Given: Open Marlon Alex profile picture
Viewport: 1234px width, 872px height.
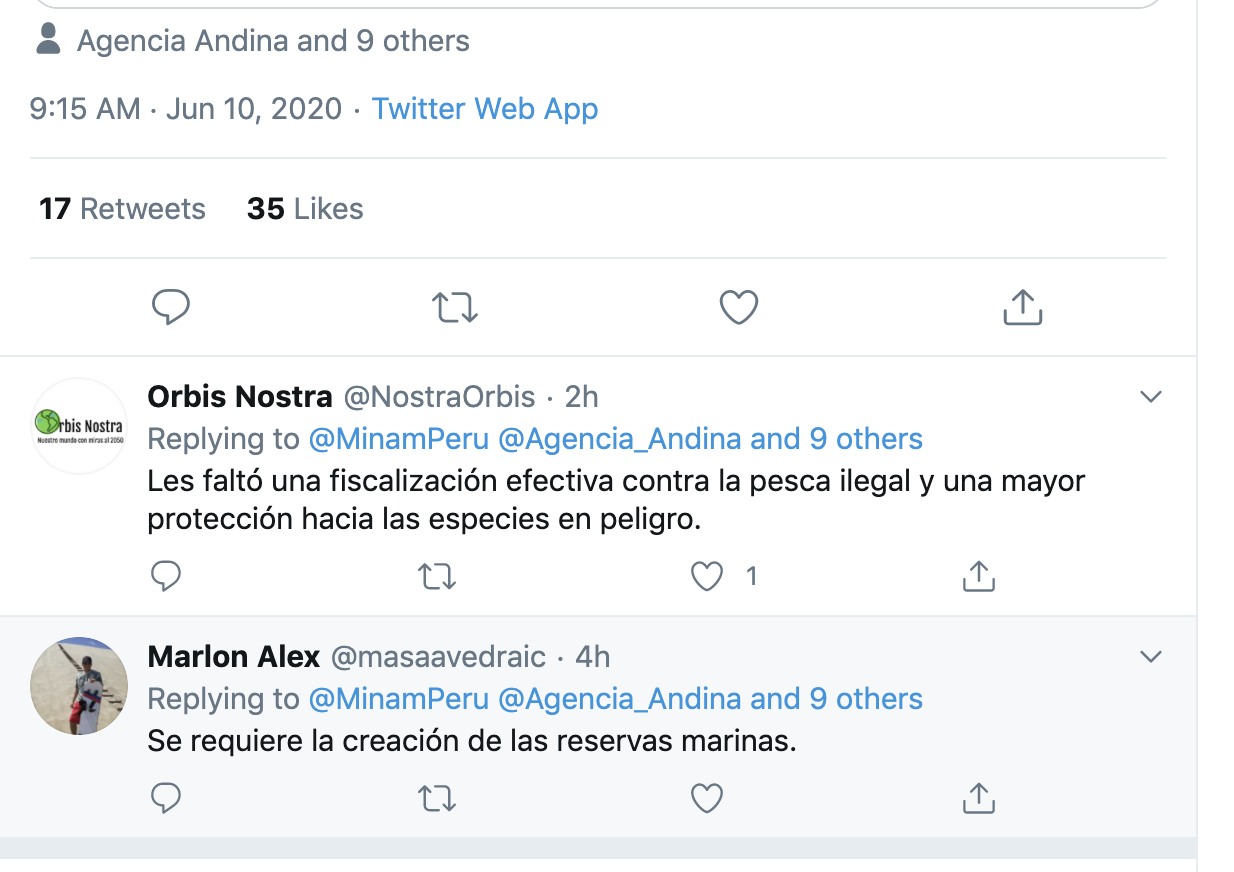Looking at the screenshot, I should [x=79, y=686].
